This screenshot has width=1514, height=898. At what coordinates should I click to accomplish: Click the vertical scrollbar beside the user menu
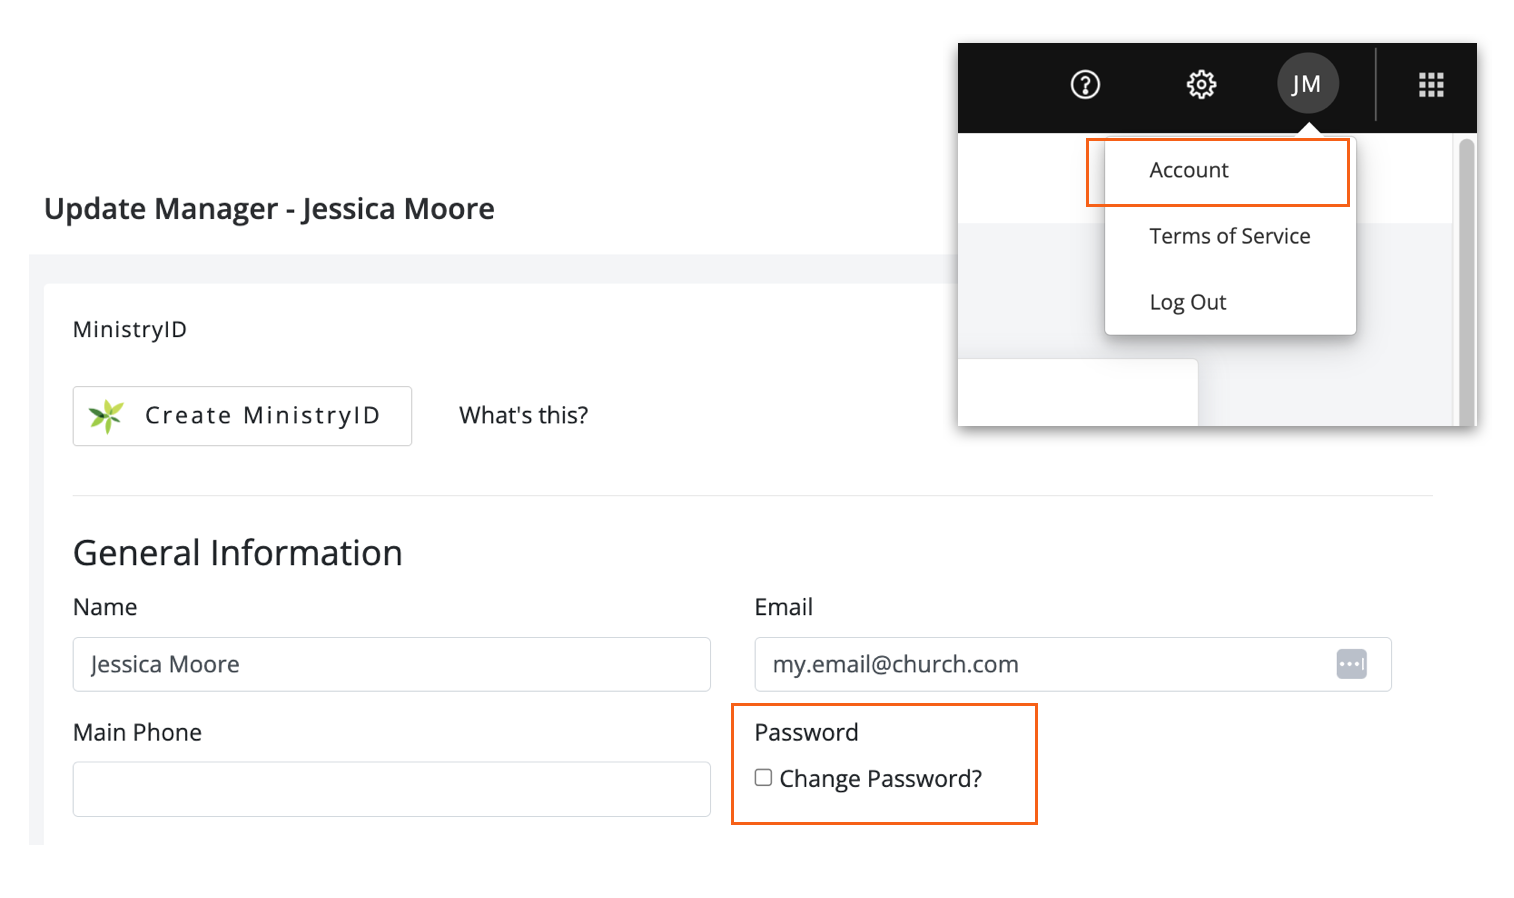(x=1466, y=280)
